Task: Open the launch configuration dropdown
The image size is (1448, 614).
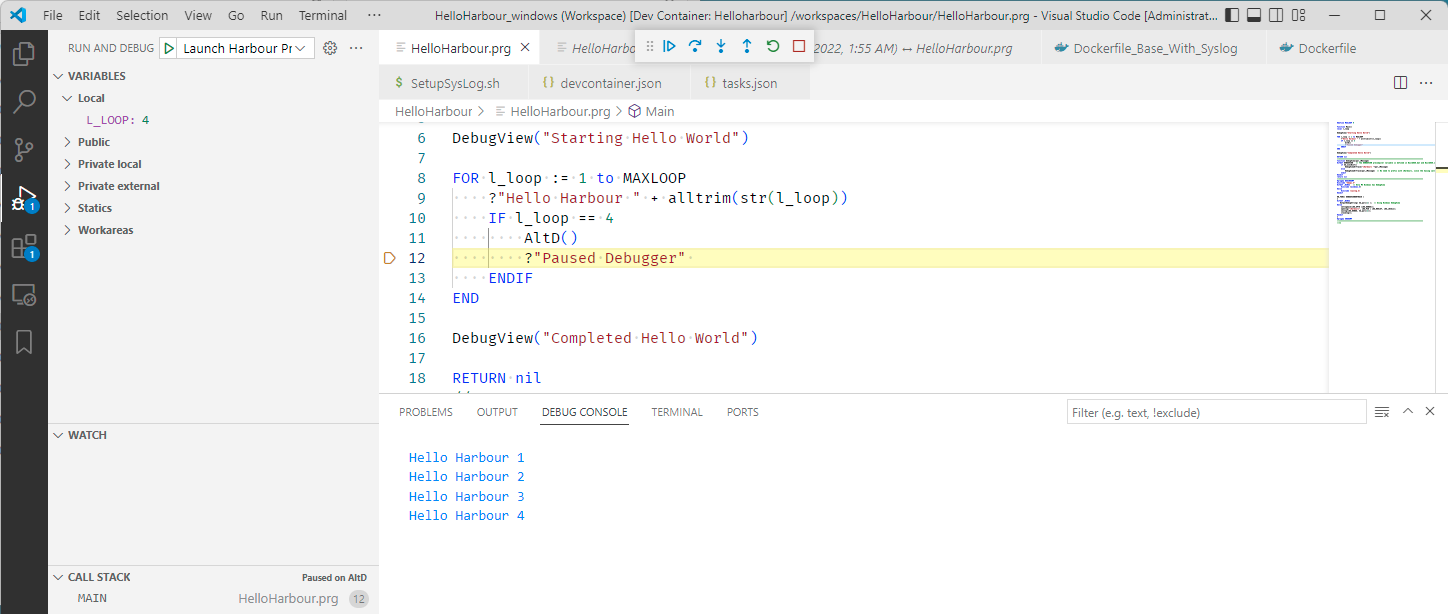Action: coord(244,48)
